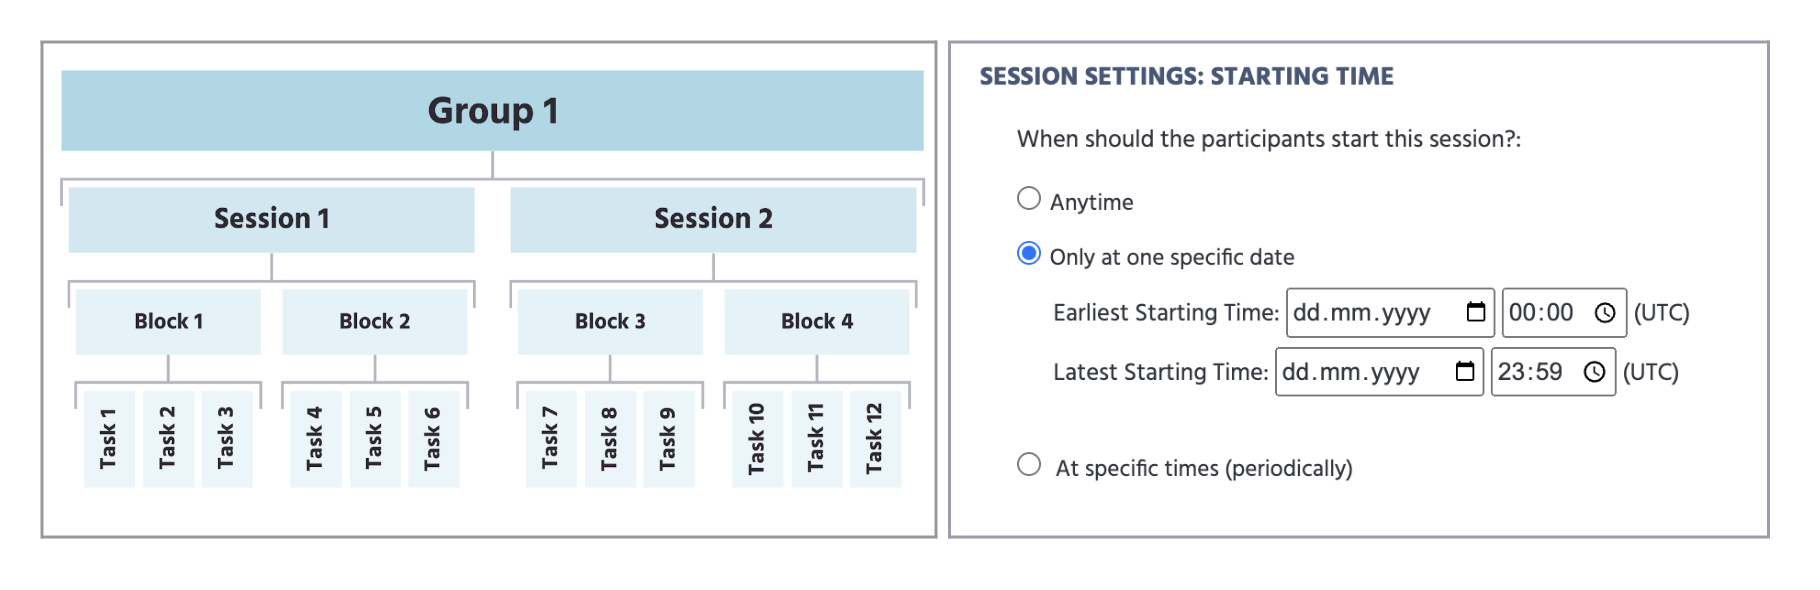
Task: Select Session 2 in the diagram
Action: (x=713, y=219)
